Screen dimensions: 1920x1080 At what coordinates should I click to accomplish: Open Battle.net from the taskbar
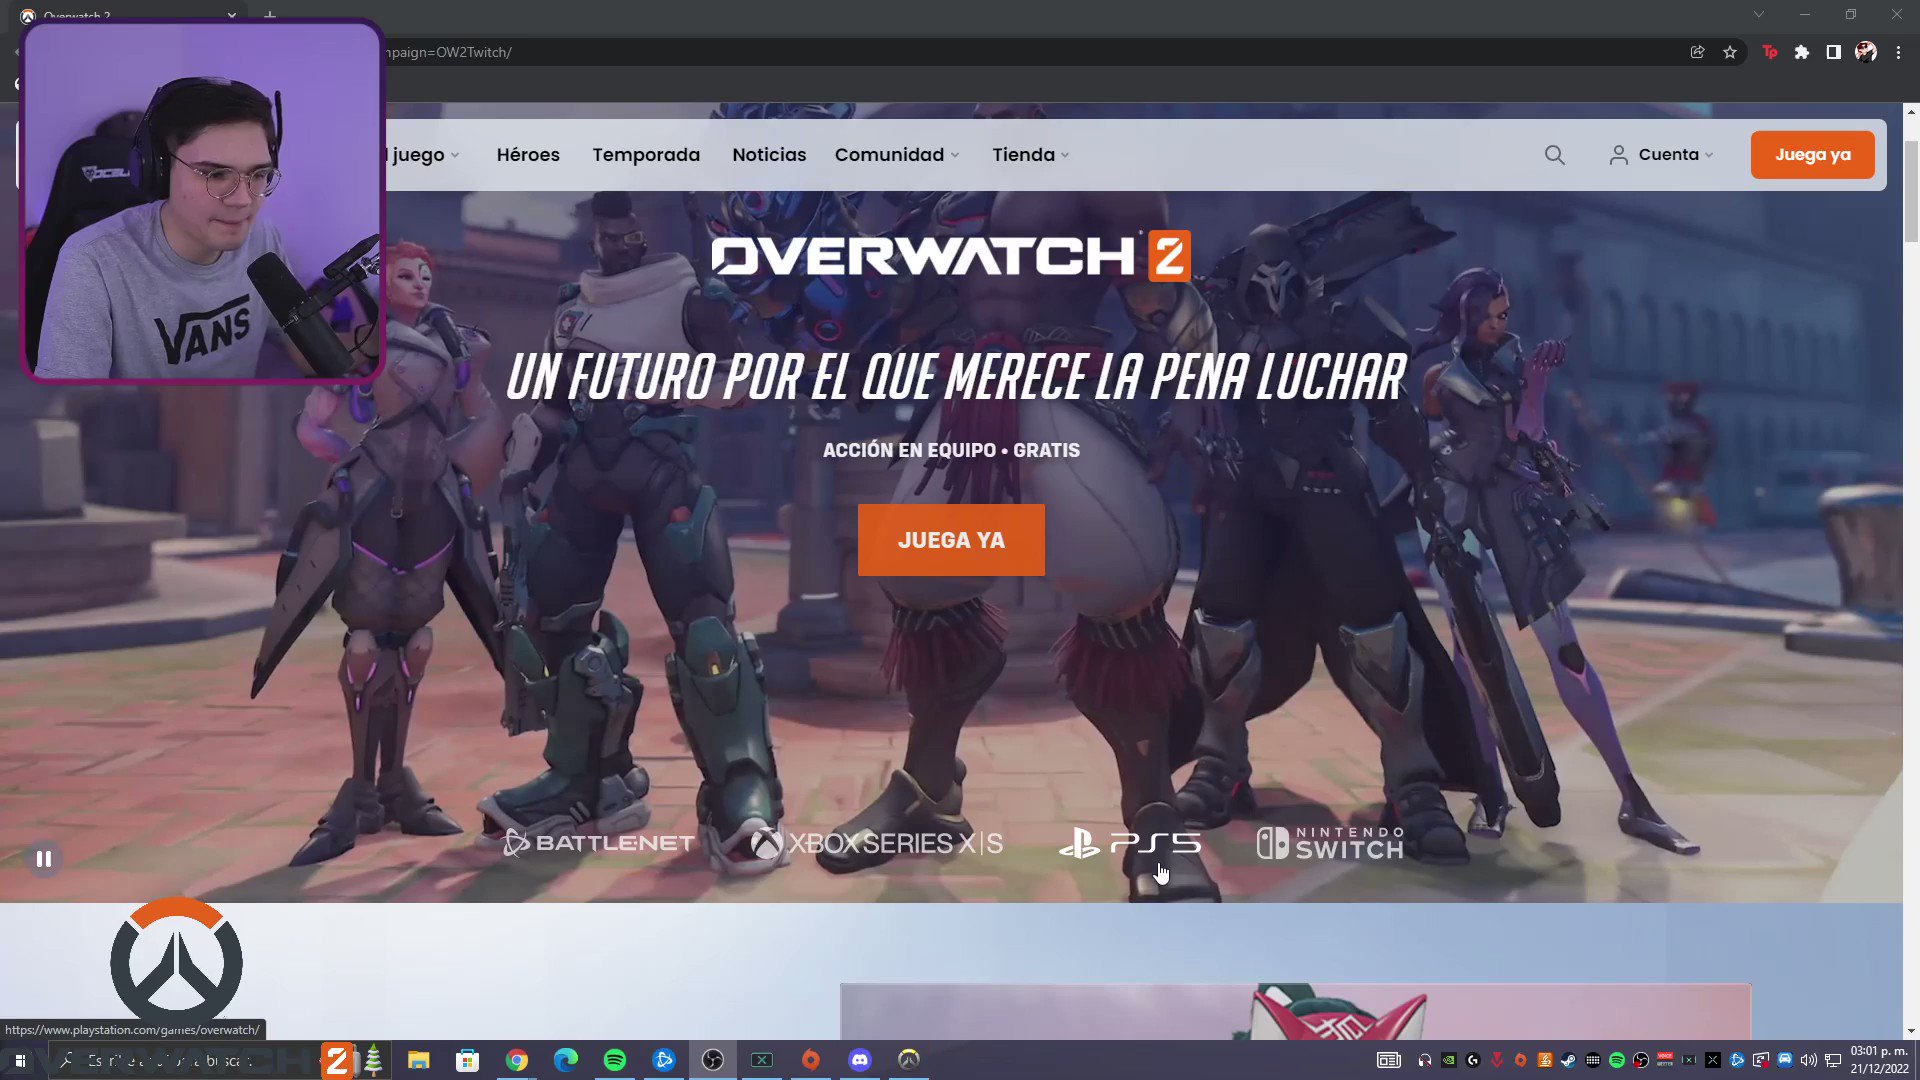click(x=663, y=1060)
